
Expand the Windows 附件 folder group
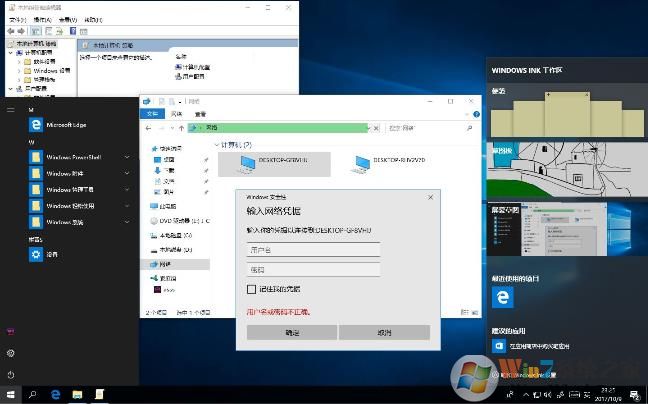tap(127, 173)
